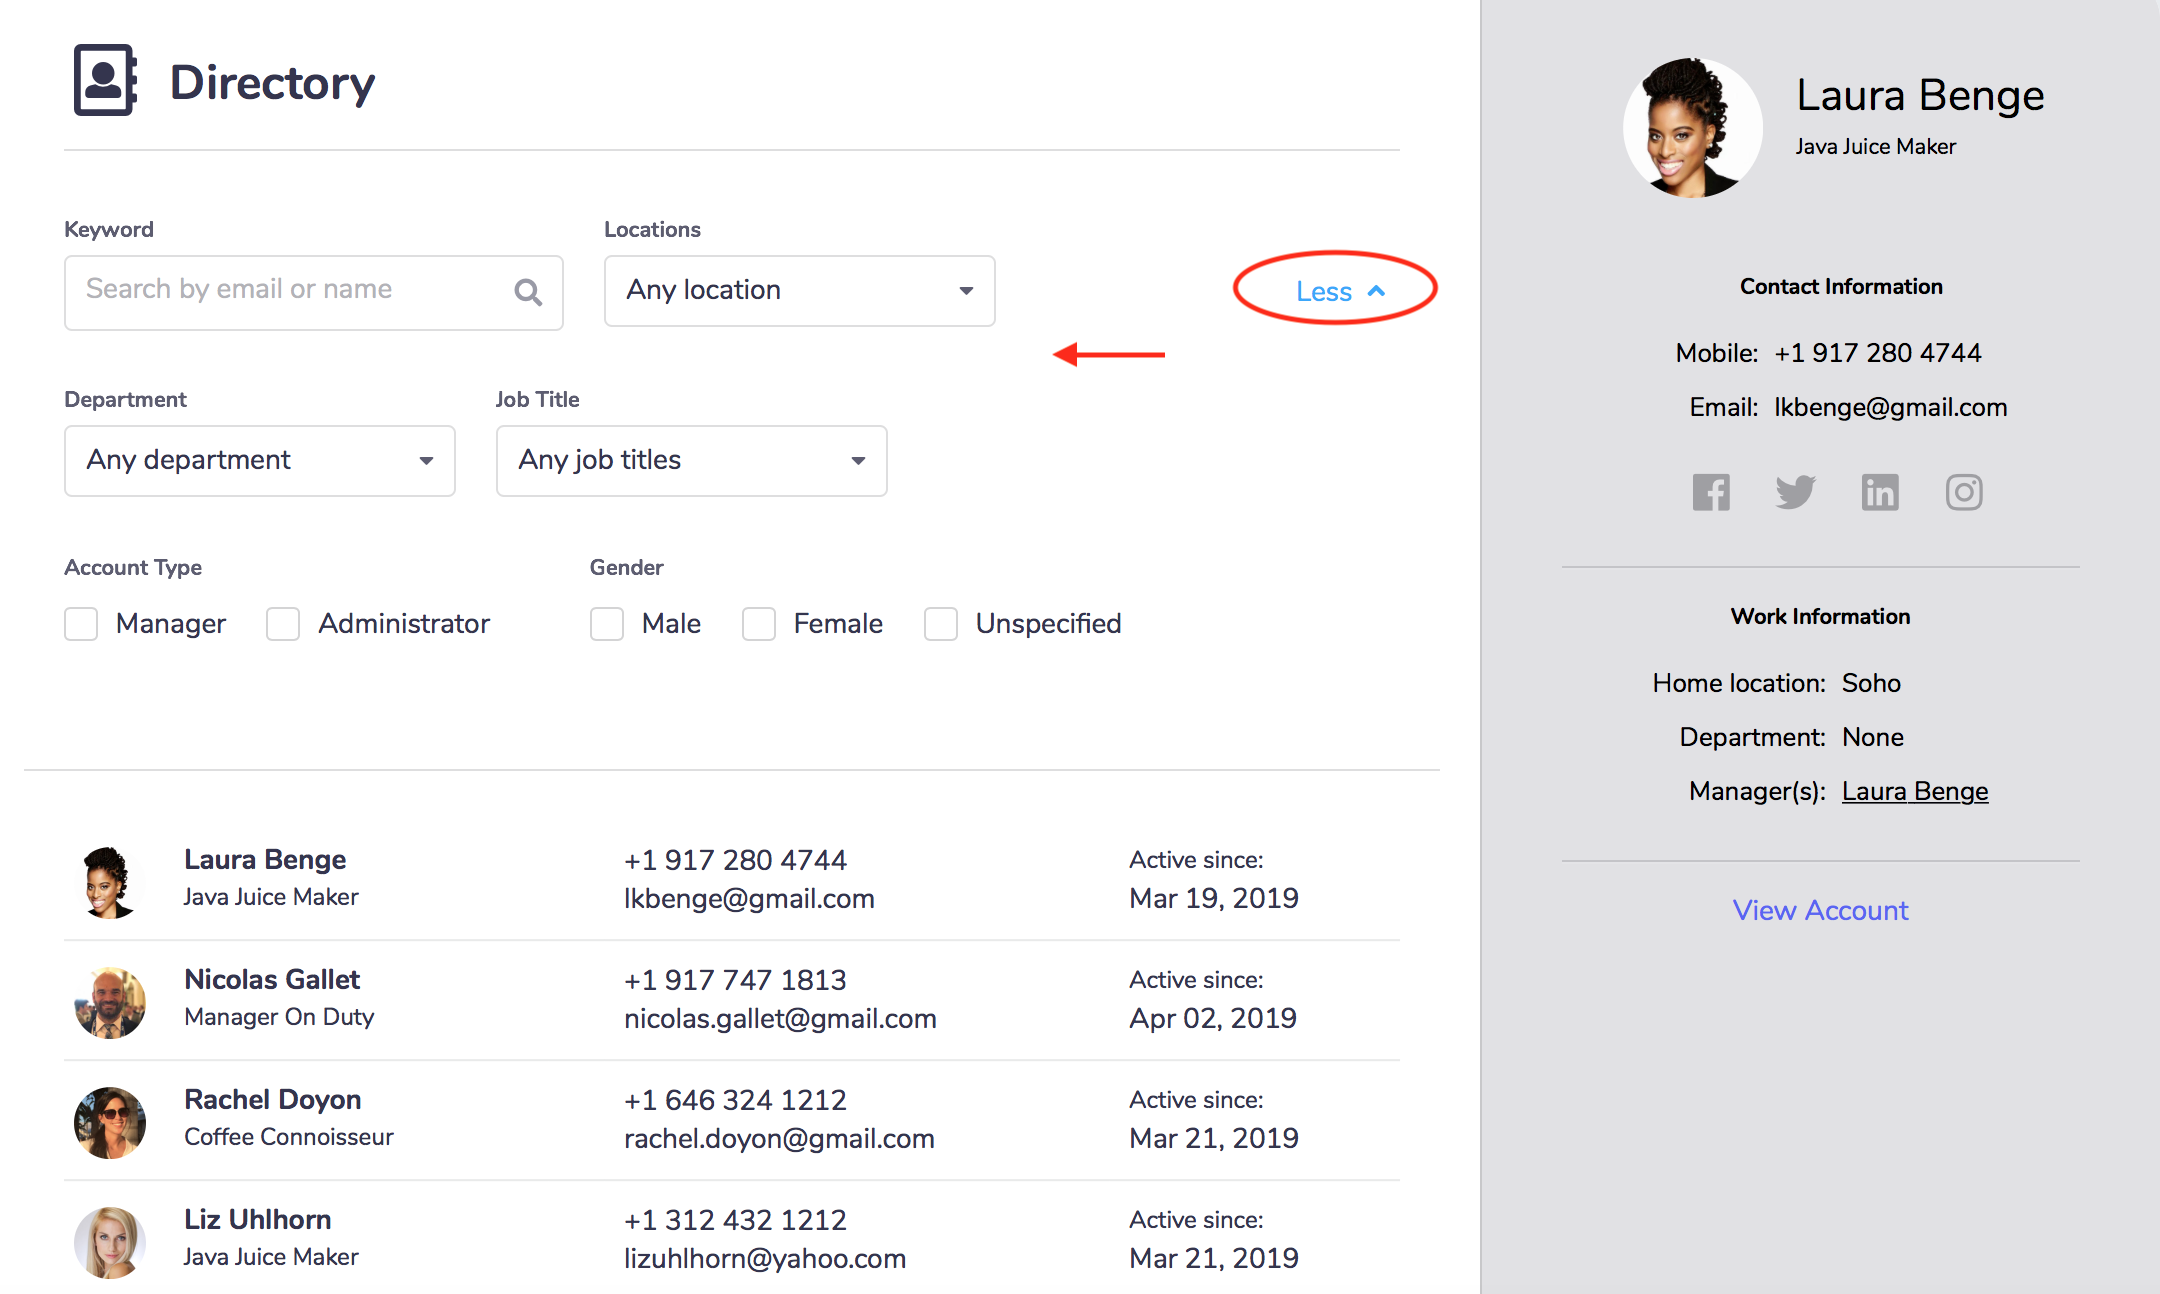
Task: Enable the Manager account type checkbox
Action: (81, 624)
